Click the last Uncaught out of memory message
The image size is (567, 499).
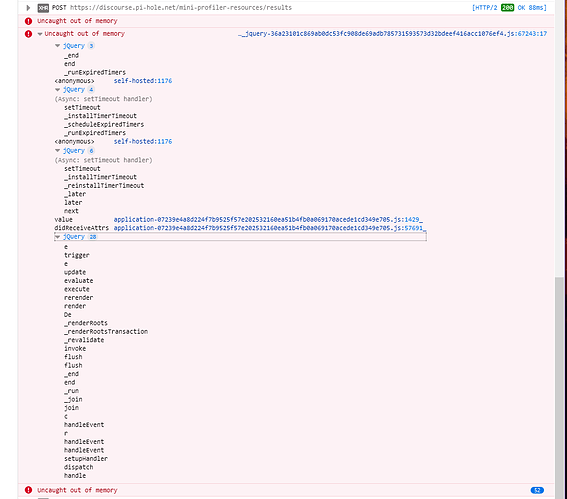point(77,490)
